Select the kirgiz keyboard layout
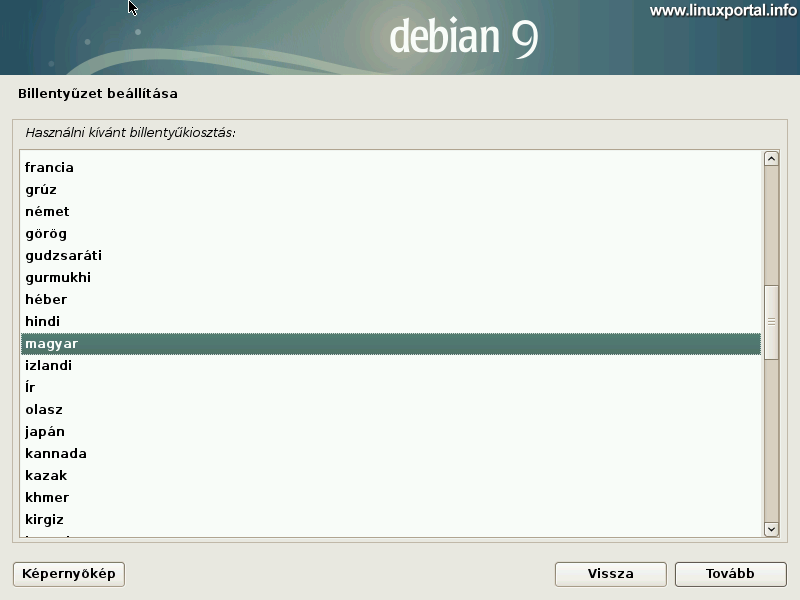This screenshot has width=800, height=600. [x=391, y=519]
